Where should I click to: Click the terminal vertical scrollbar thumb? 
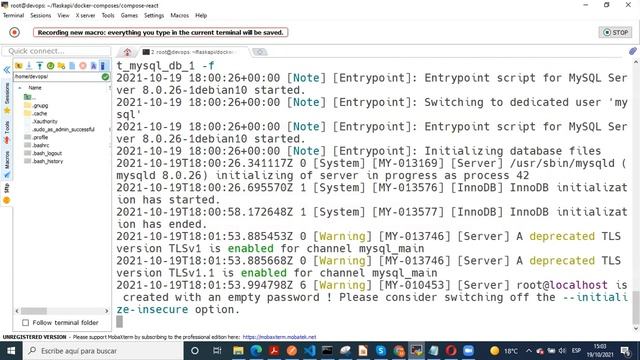click(636, 307)
